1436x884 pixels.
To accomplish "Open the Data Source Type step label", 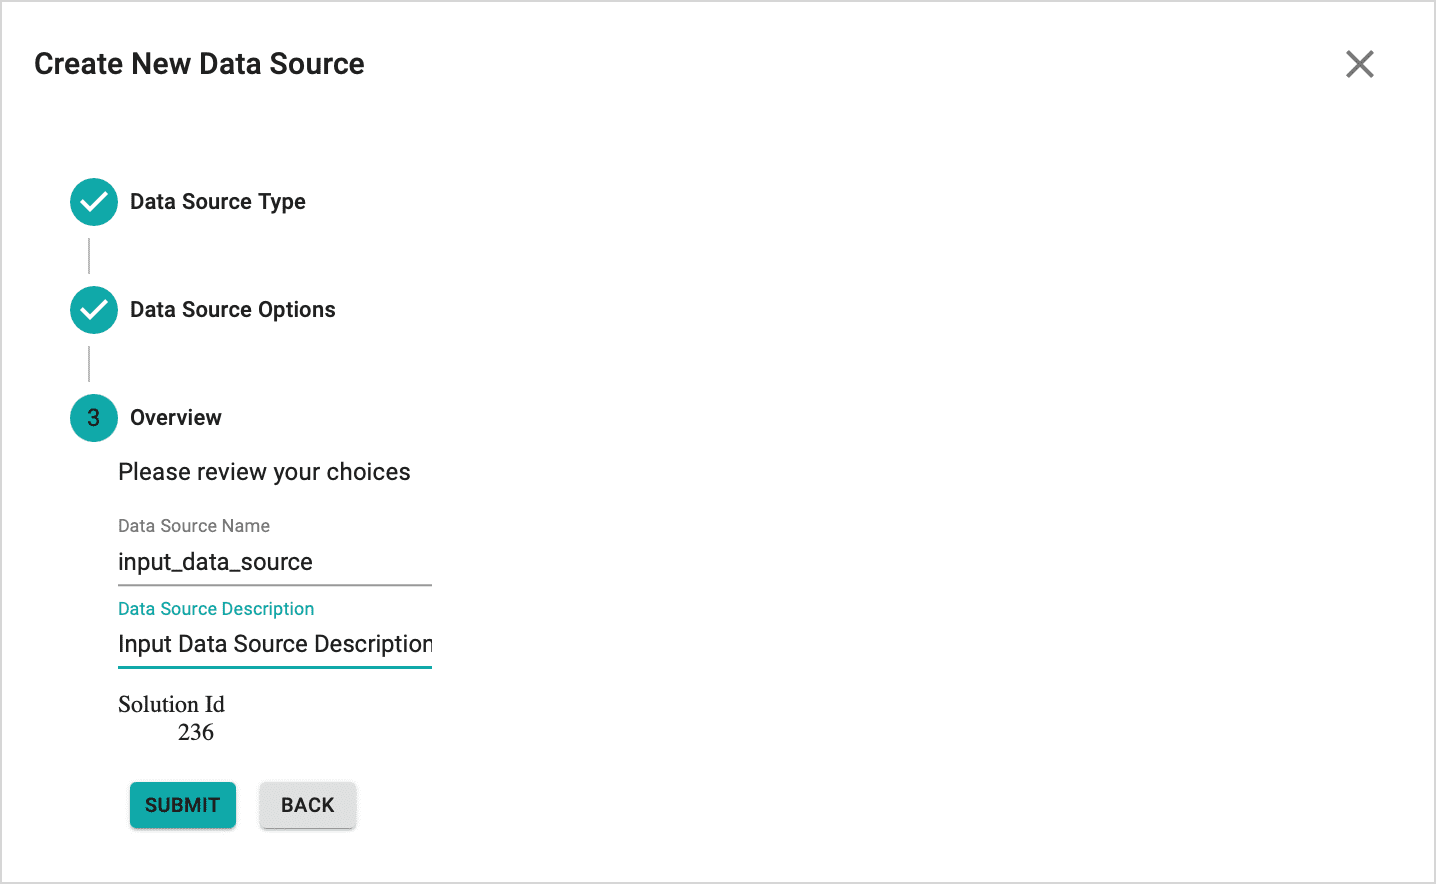I will click(x=218, y=202).
